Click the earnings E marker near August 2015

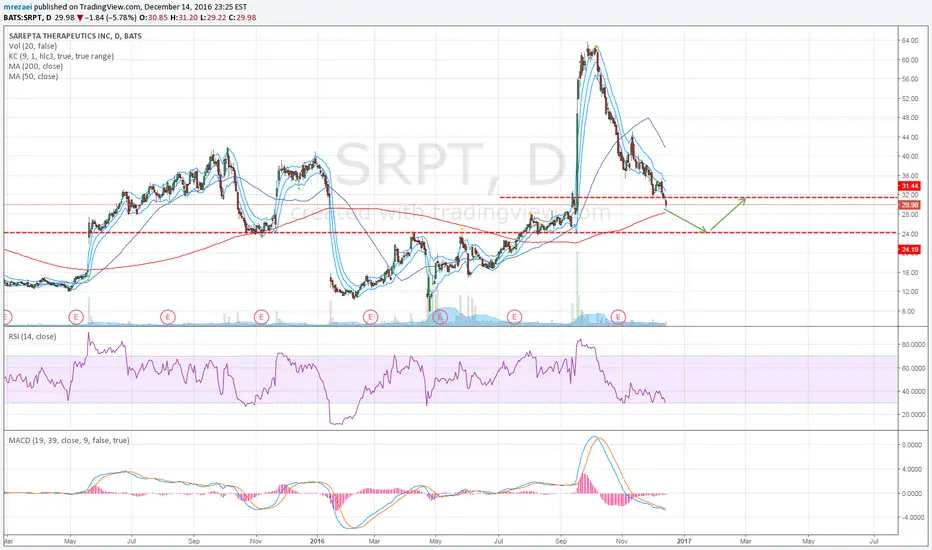168,317
